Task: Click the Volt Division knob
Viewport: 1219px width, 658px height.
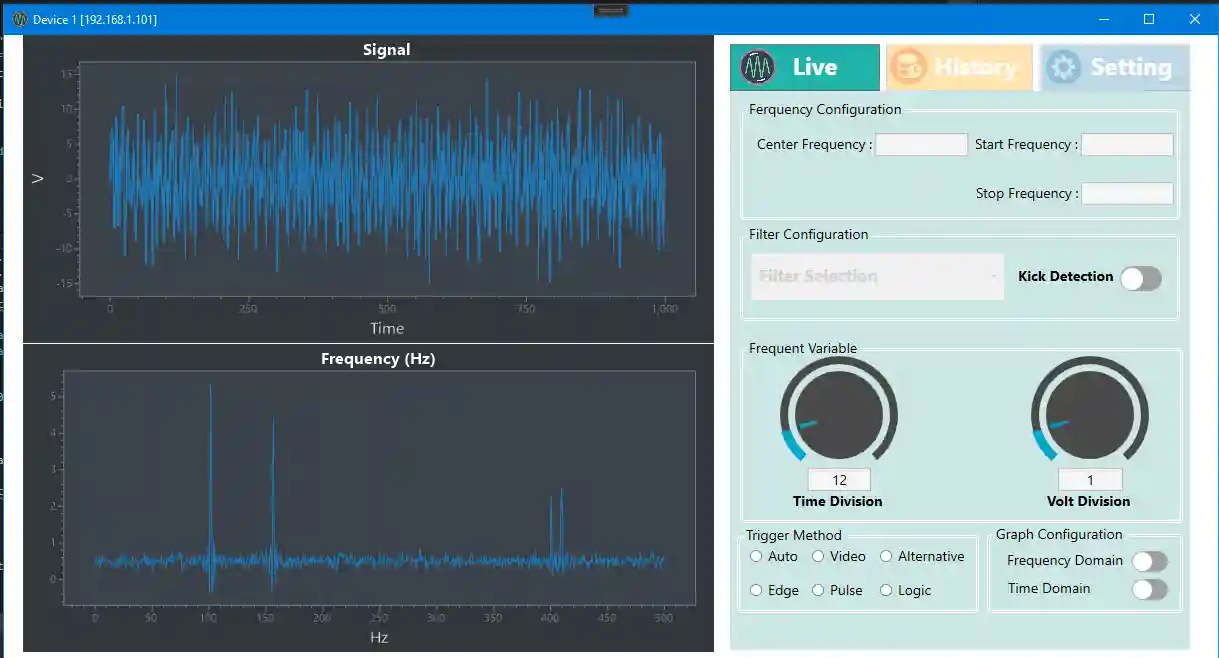Action: 1090,414
